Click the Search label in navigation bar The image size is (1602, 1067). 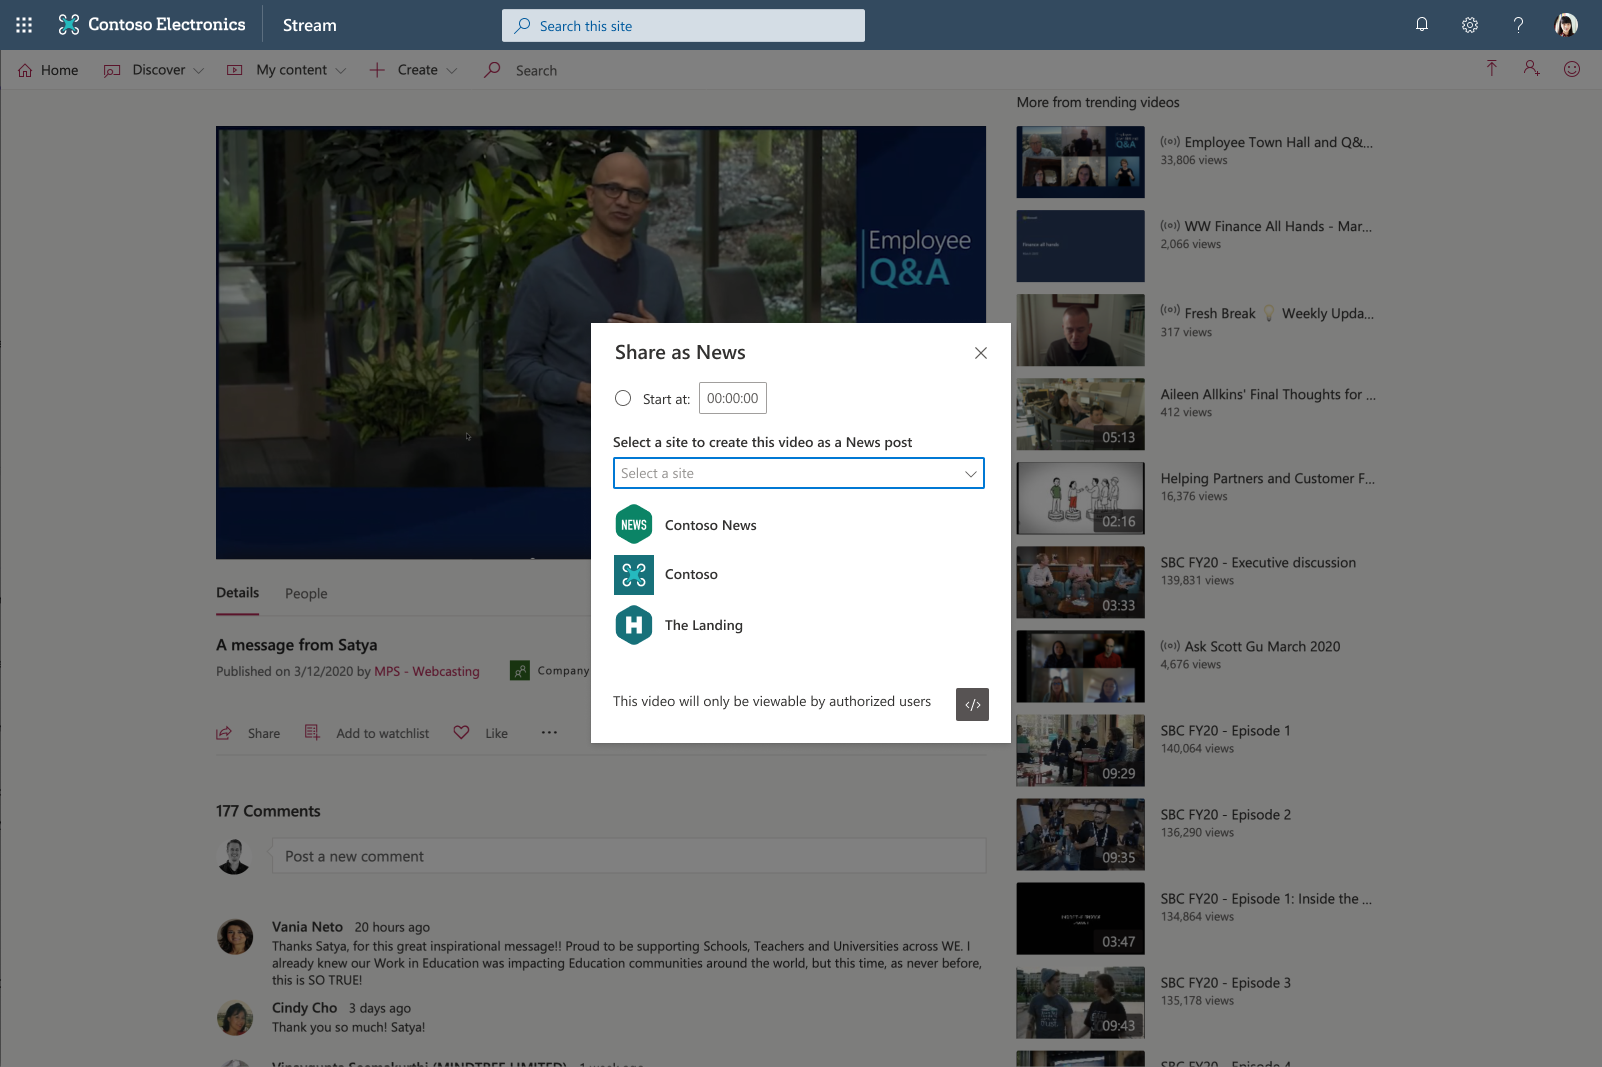click(x=536, y=71)
